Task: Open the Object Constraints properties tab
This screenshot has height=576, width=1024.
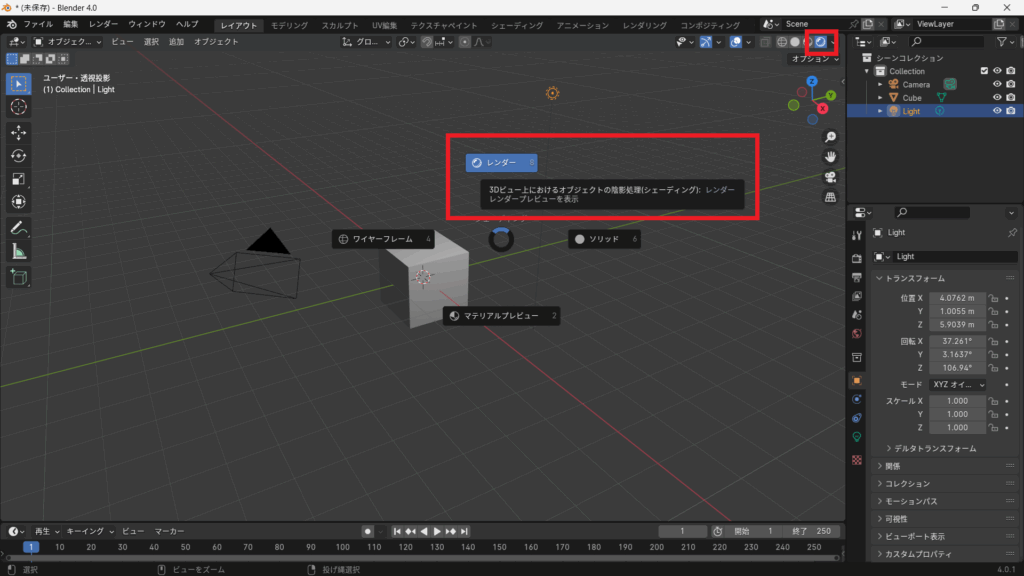Action: (x=857, y=418)
